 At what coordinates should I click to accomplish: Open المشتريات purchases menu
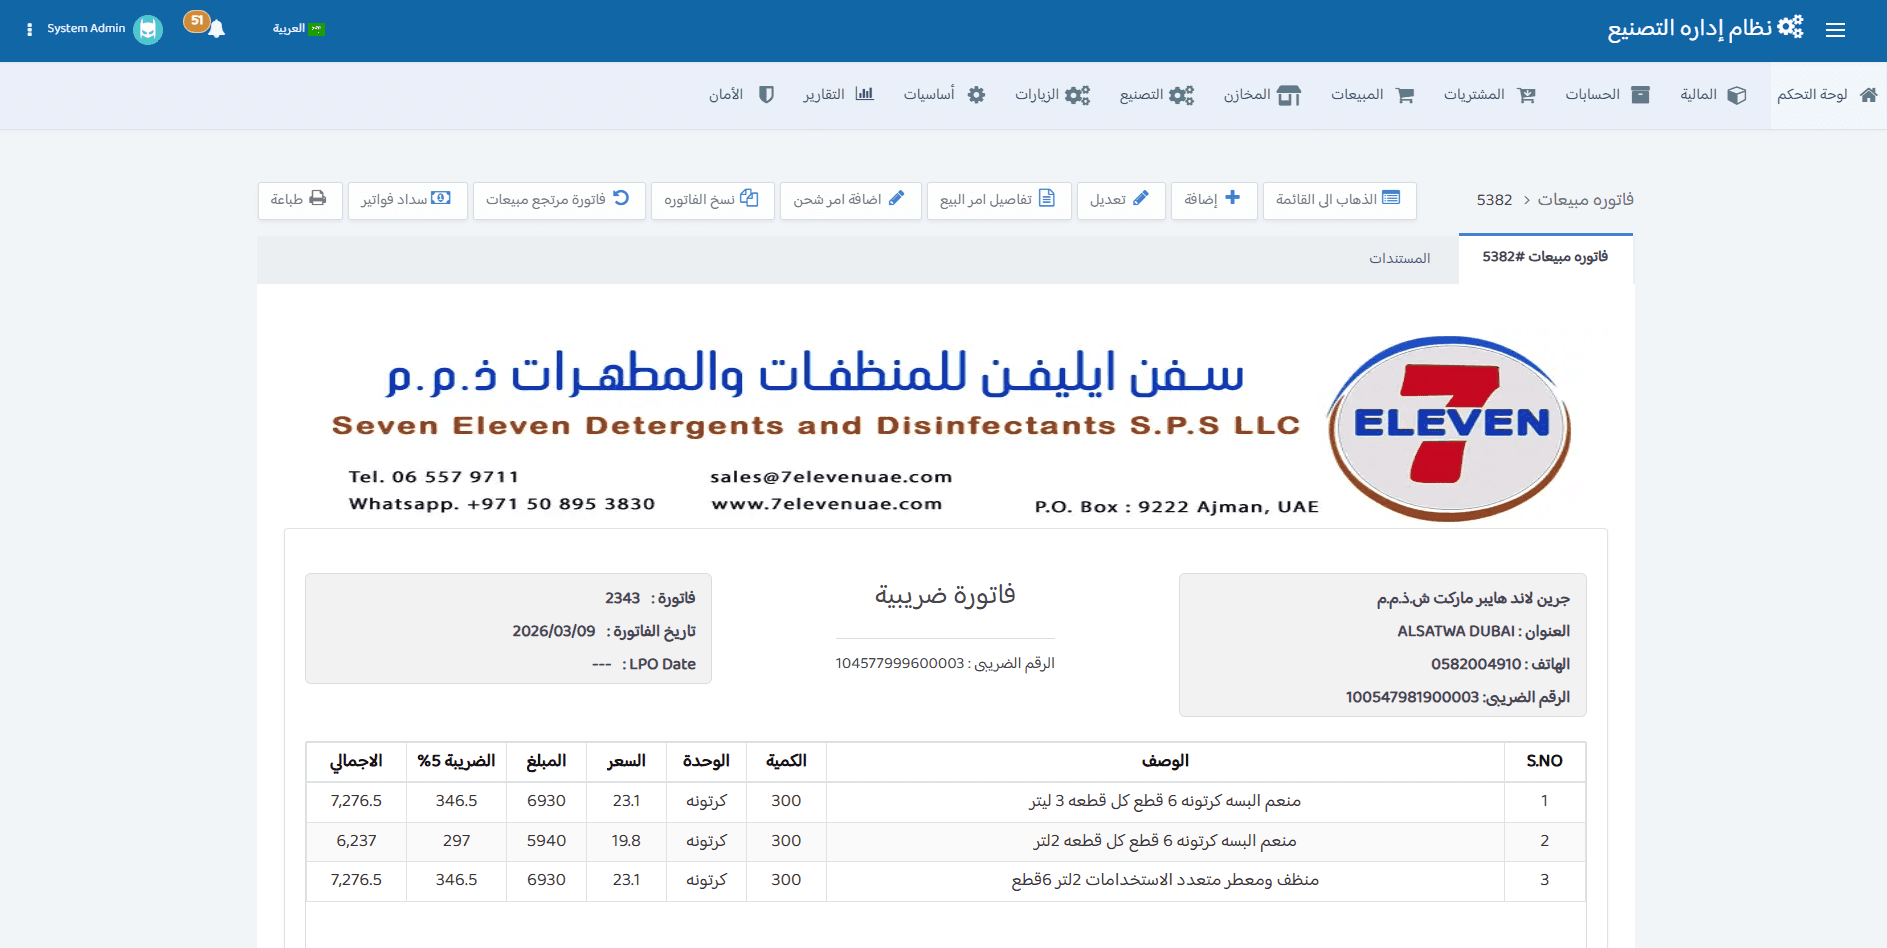tap(1489, 95)
